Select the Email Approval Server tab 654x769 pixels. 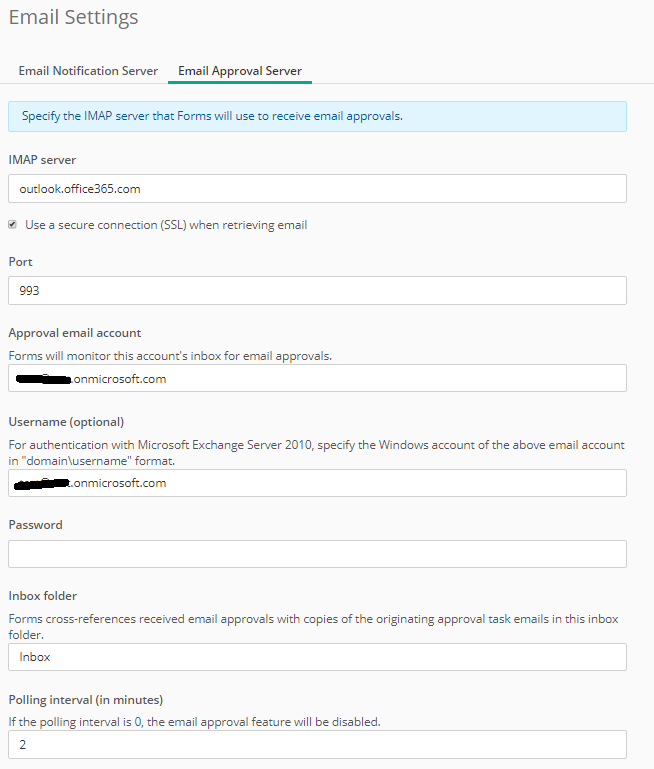coord(240,71)
